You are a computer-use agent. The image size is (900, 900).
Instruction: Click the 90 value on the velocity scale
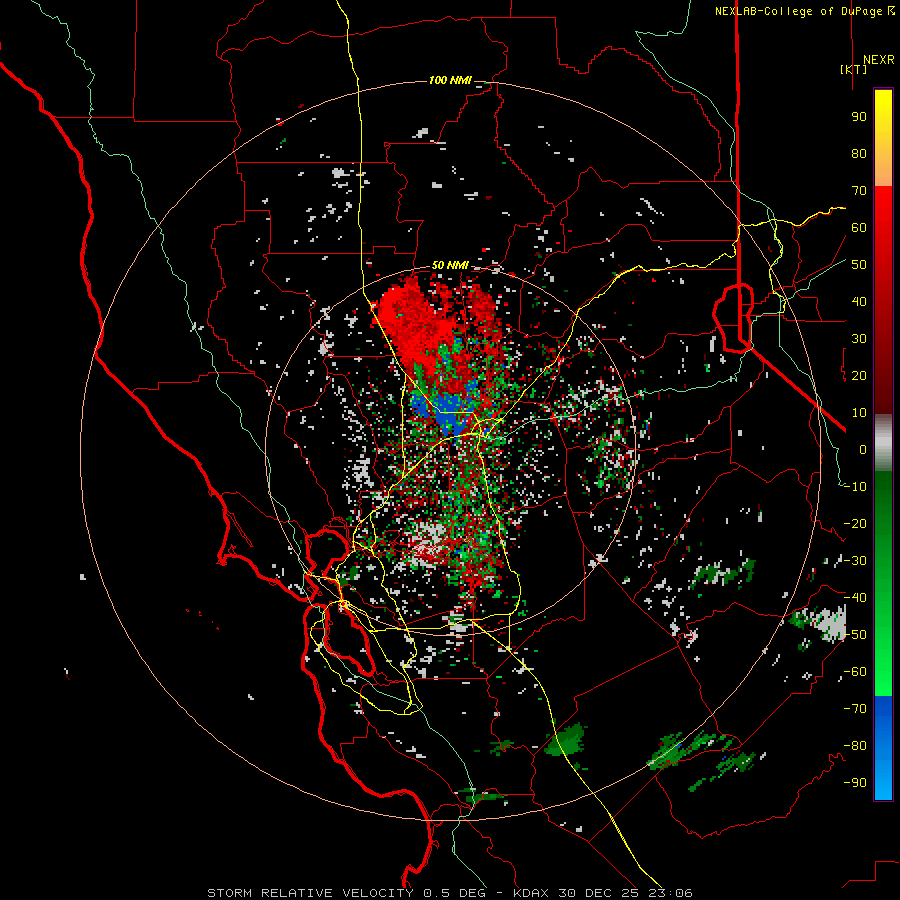pos(859,117)
